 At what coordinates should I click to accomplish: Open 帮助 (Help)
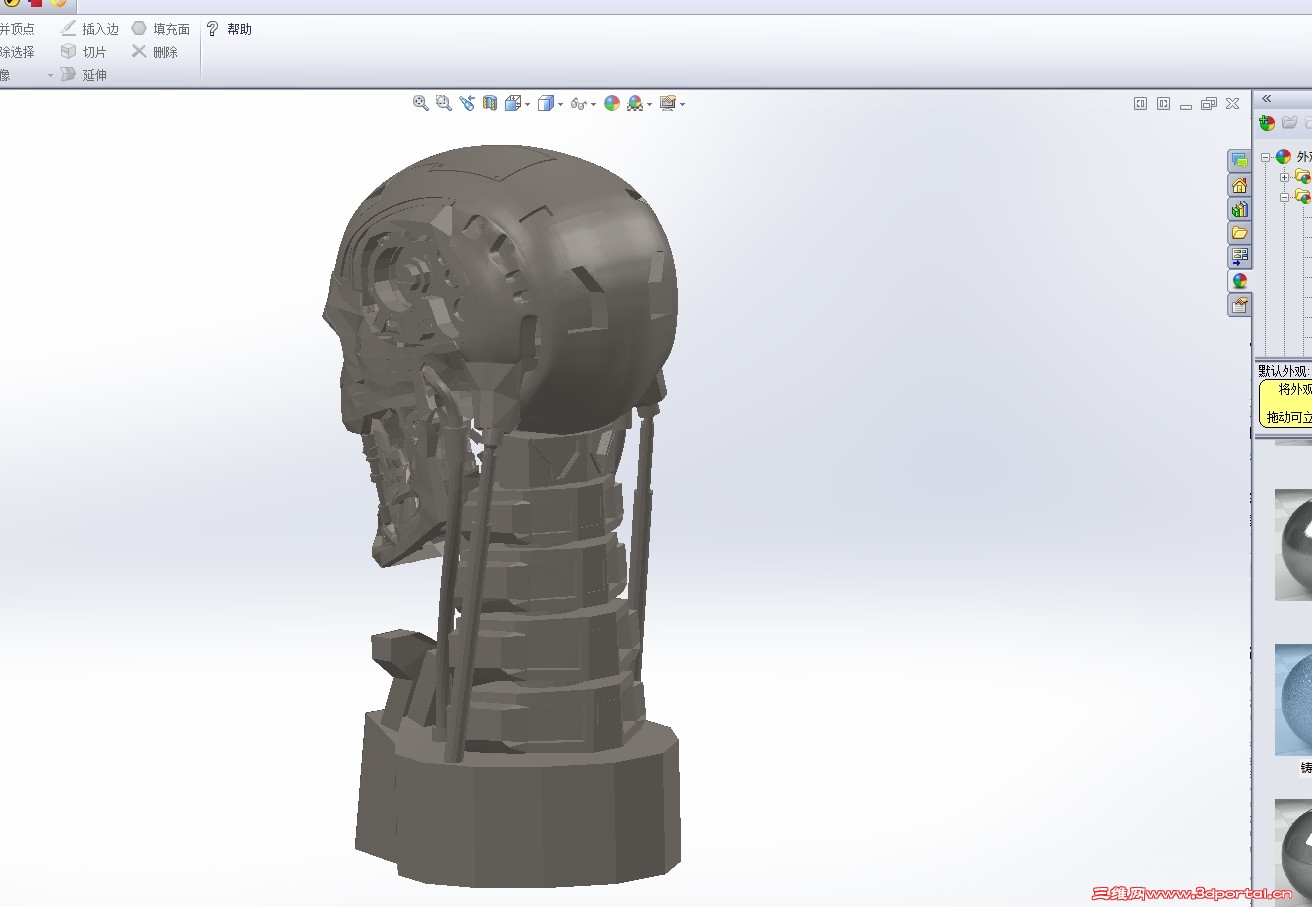click(x=239, y=29)
